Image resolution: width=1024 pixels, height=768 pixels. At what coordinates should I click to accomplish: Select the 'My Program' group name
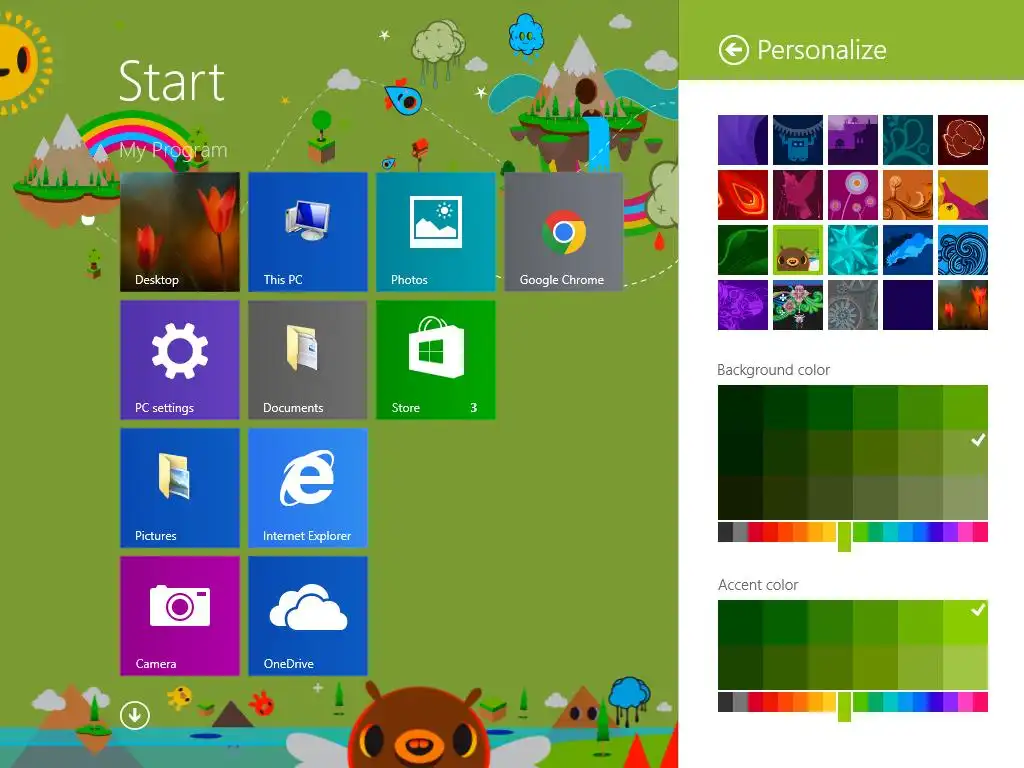(x=173, y=150)
